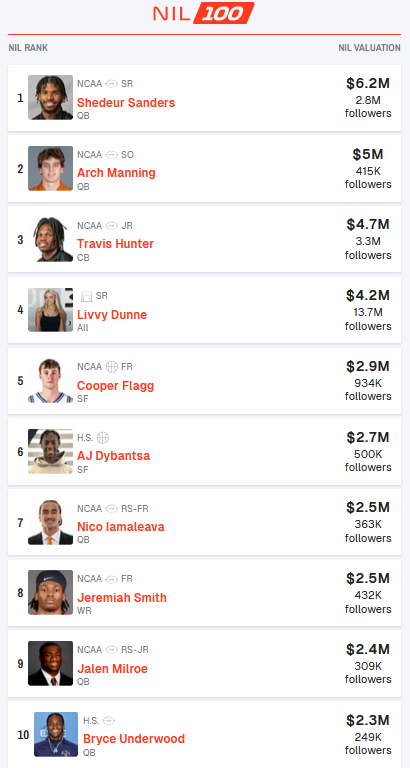View Nico Iamaleava profile link
410x768 pixels.
(121, 527)
